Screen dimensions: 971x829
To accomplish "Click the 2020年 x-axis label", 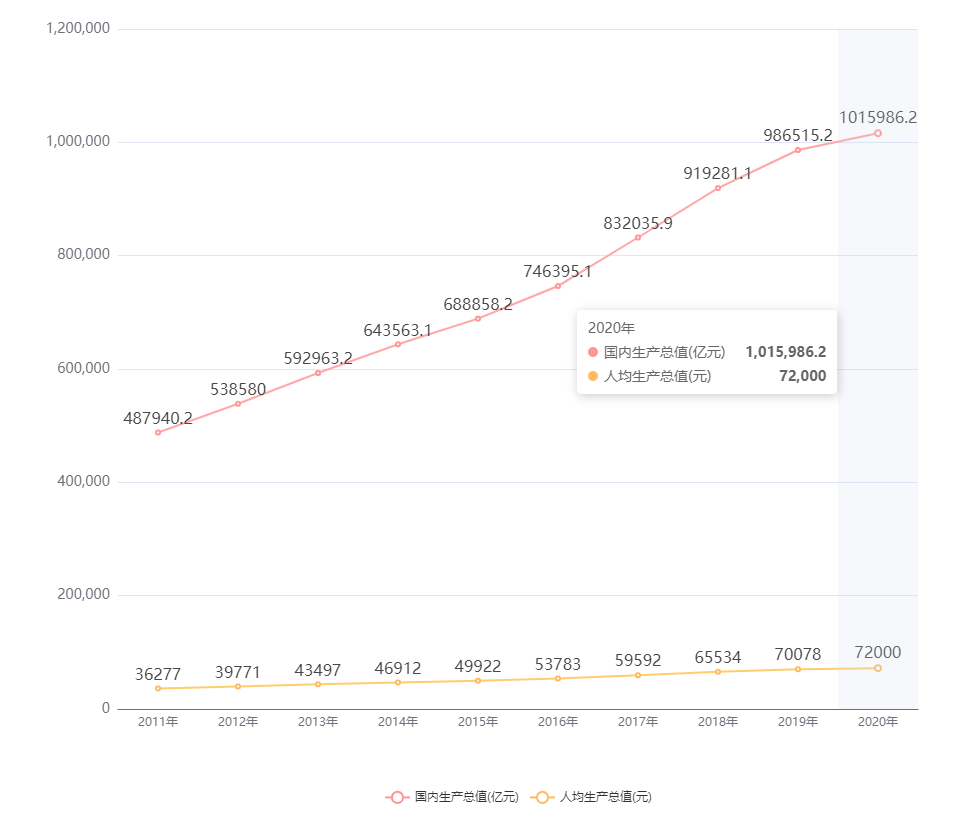I will tap(878, 722).
